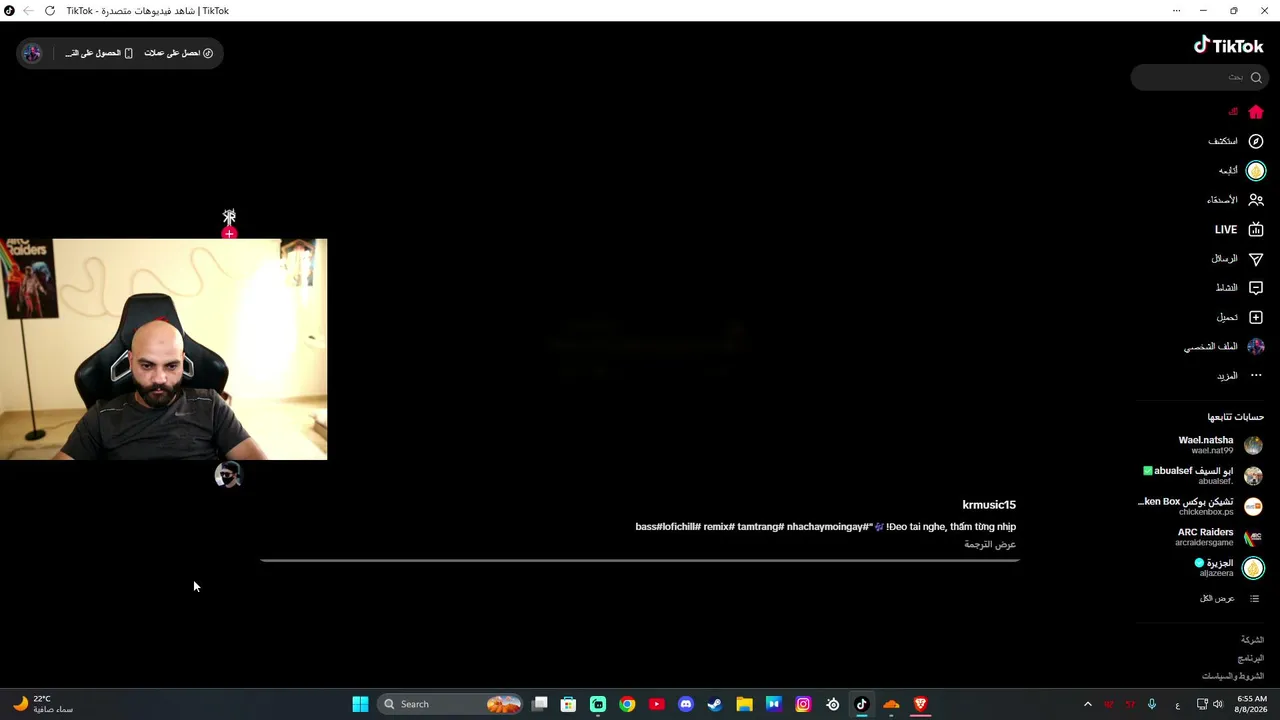Viewport: 1280px width, 720px height.
Task: Reload the TikTok page
Action: (50, 11)
